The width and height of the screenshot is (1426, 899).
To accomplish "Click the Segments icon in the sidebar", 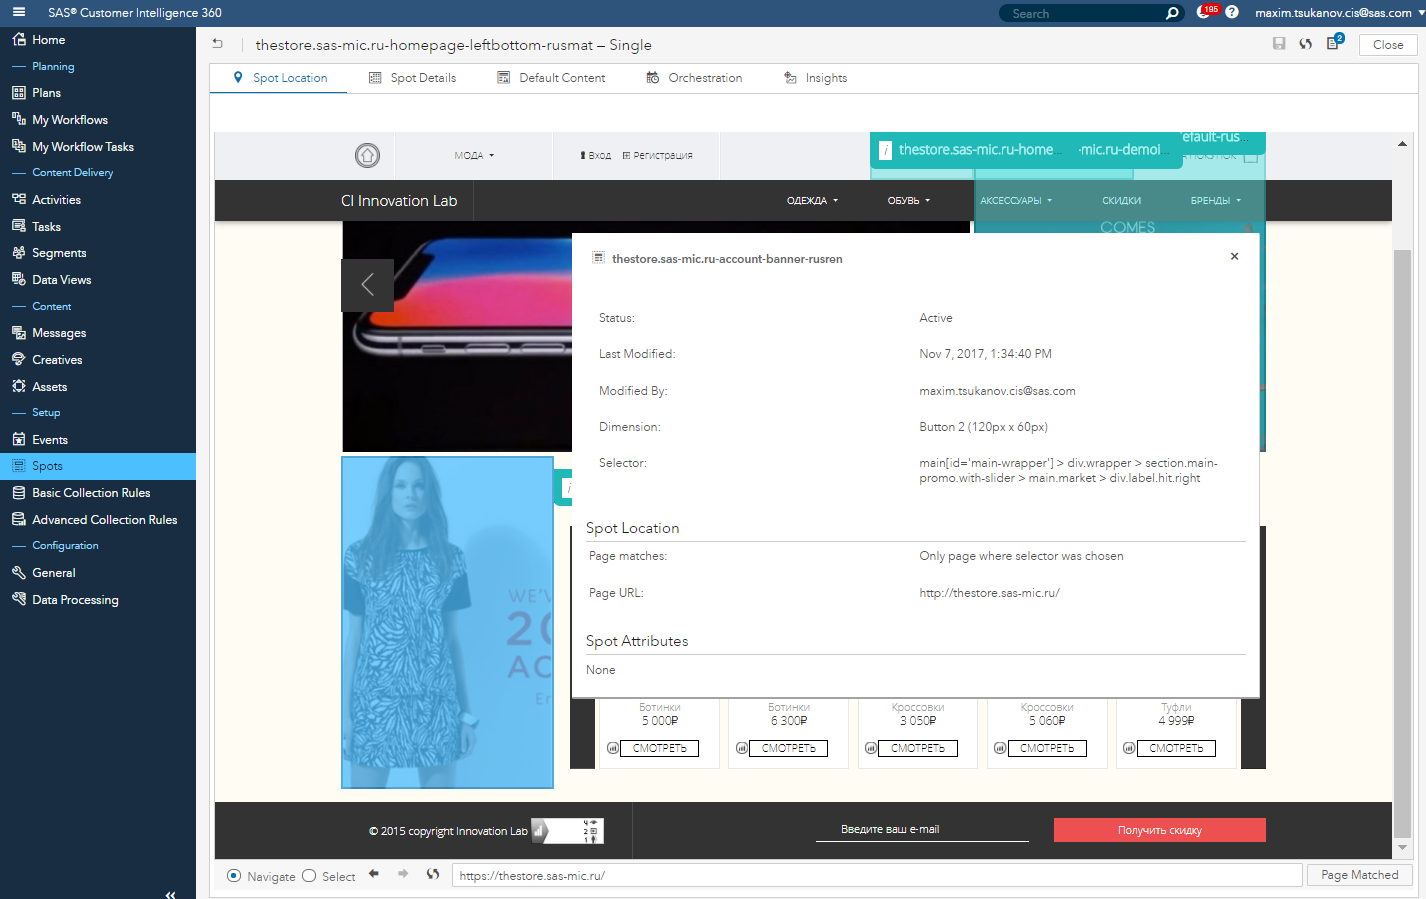I will (x=19, y=252).
